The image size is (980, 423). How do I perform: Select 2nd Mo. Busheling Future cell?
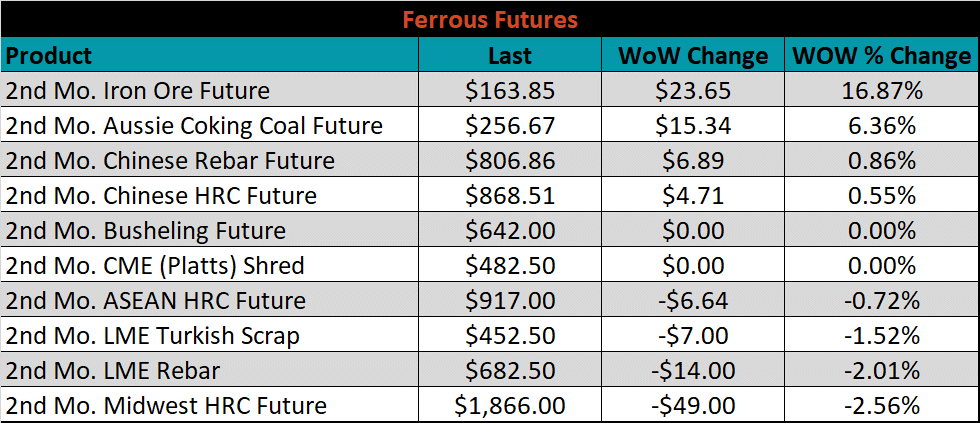(210, 230)
